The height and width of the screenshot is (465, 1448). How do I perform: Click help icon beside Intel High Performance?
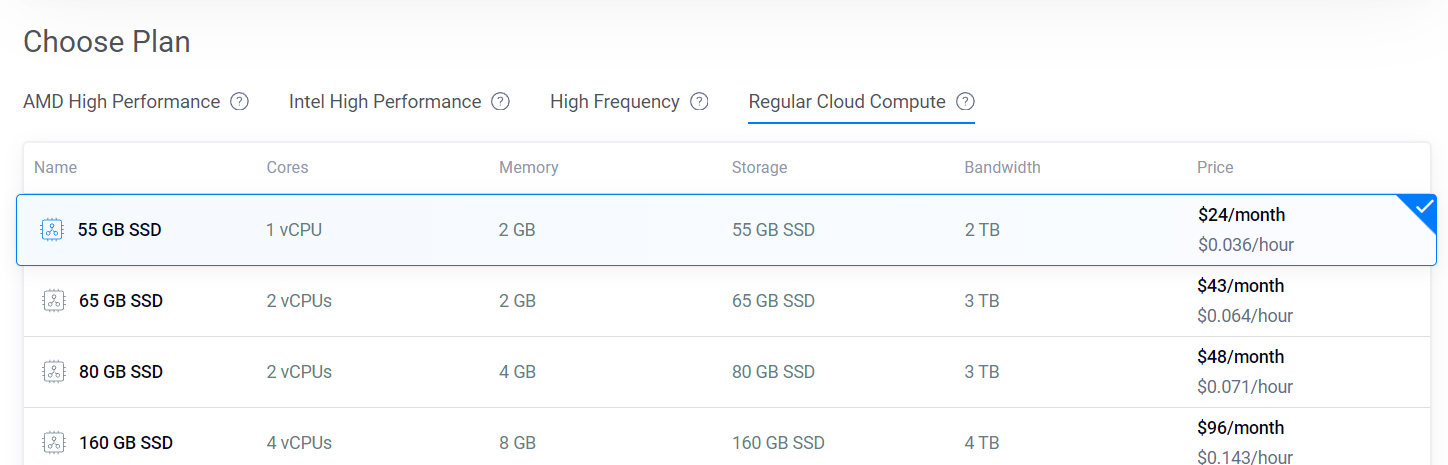[501, 102]
